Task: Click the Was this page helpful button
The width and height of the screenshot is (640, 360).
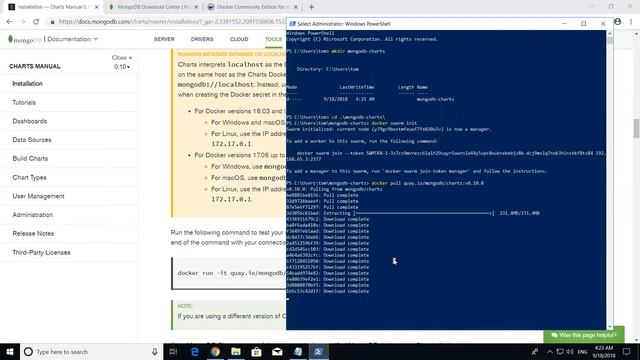Action: [x=584, y=335]
